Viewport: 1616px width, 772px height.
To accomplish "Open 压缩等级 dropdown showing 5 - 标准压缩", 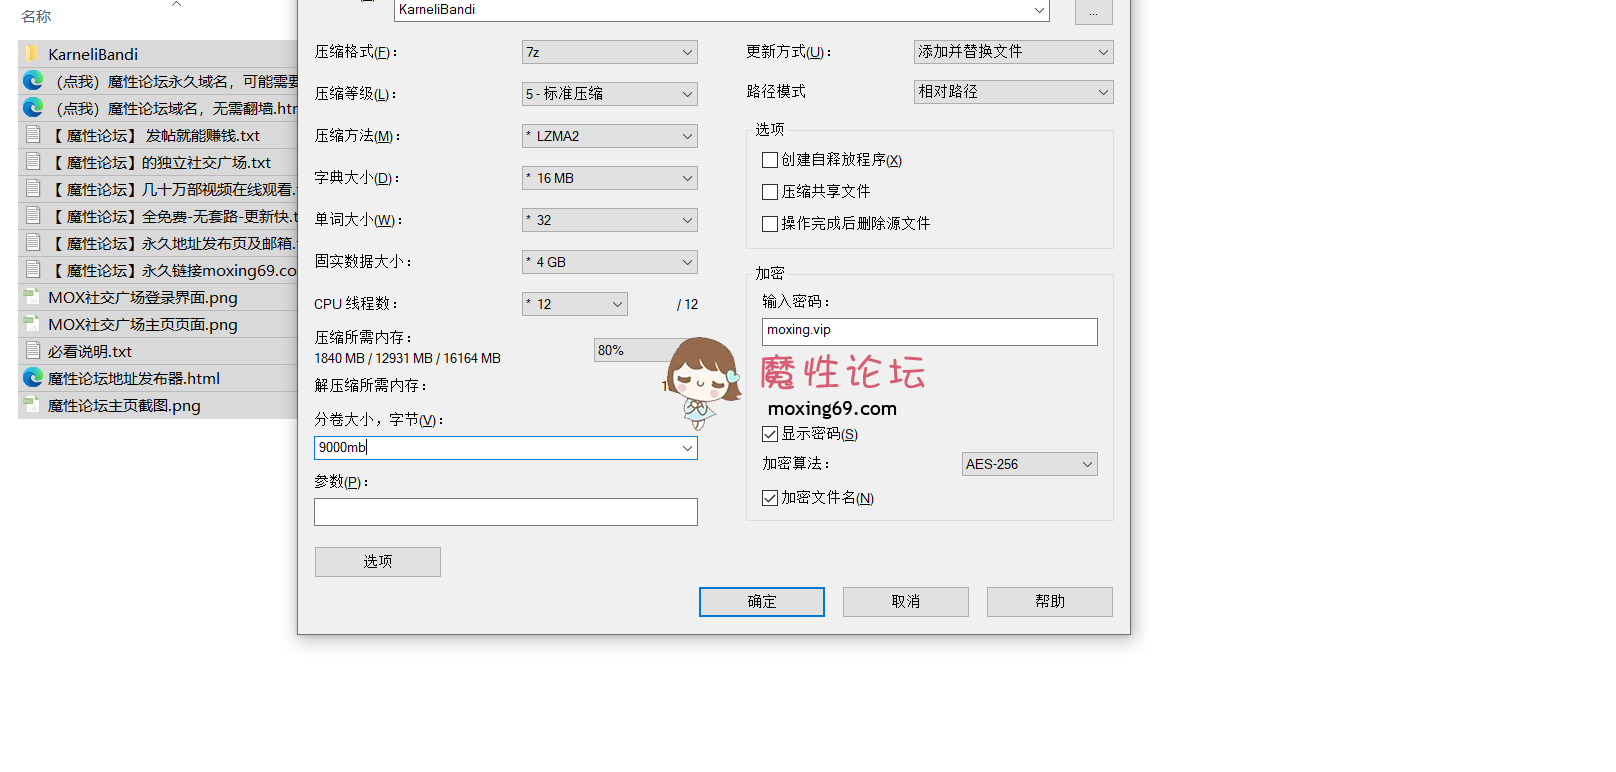I will [x=609, y=94].
